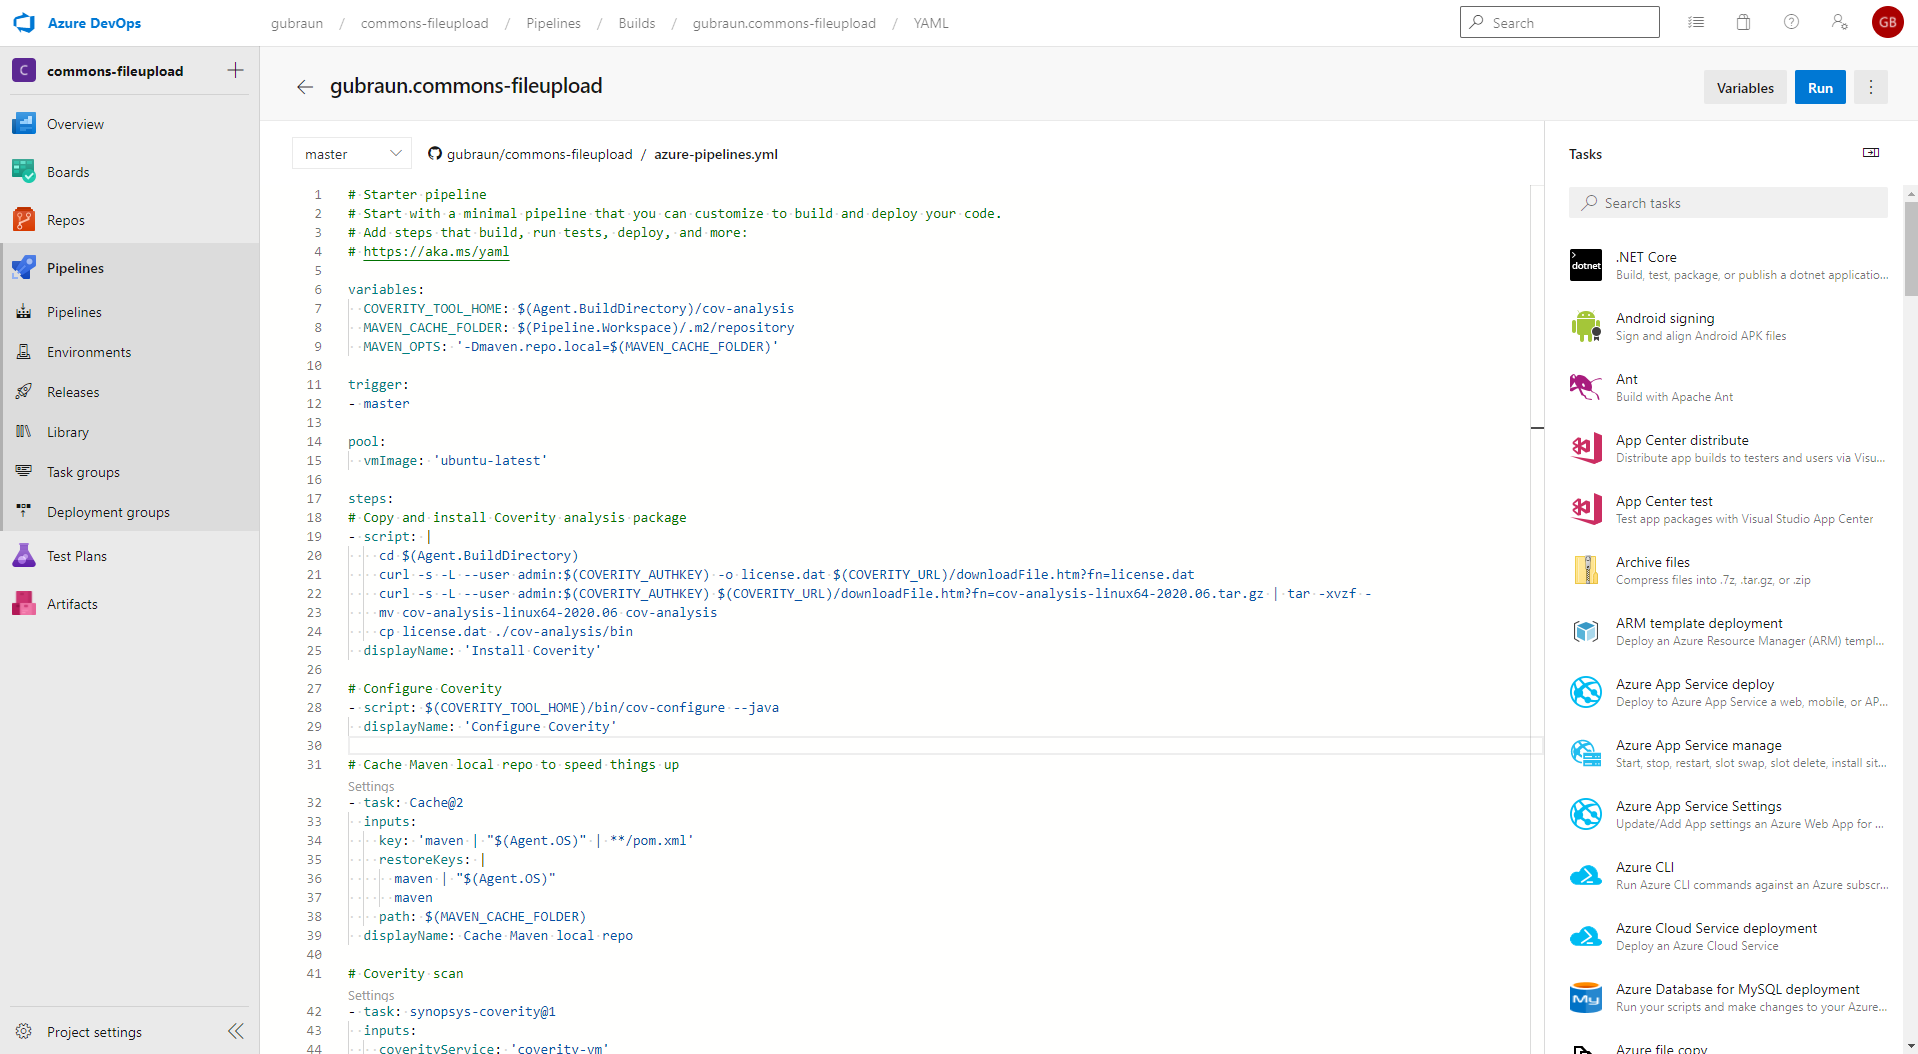Collapse the left navigation sidebar
Image resolution: width=1918 pixels, height=1054 pixels.
(236, 1031)
